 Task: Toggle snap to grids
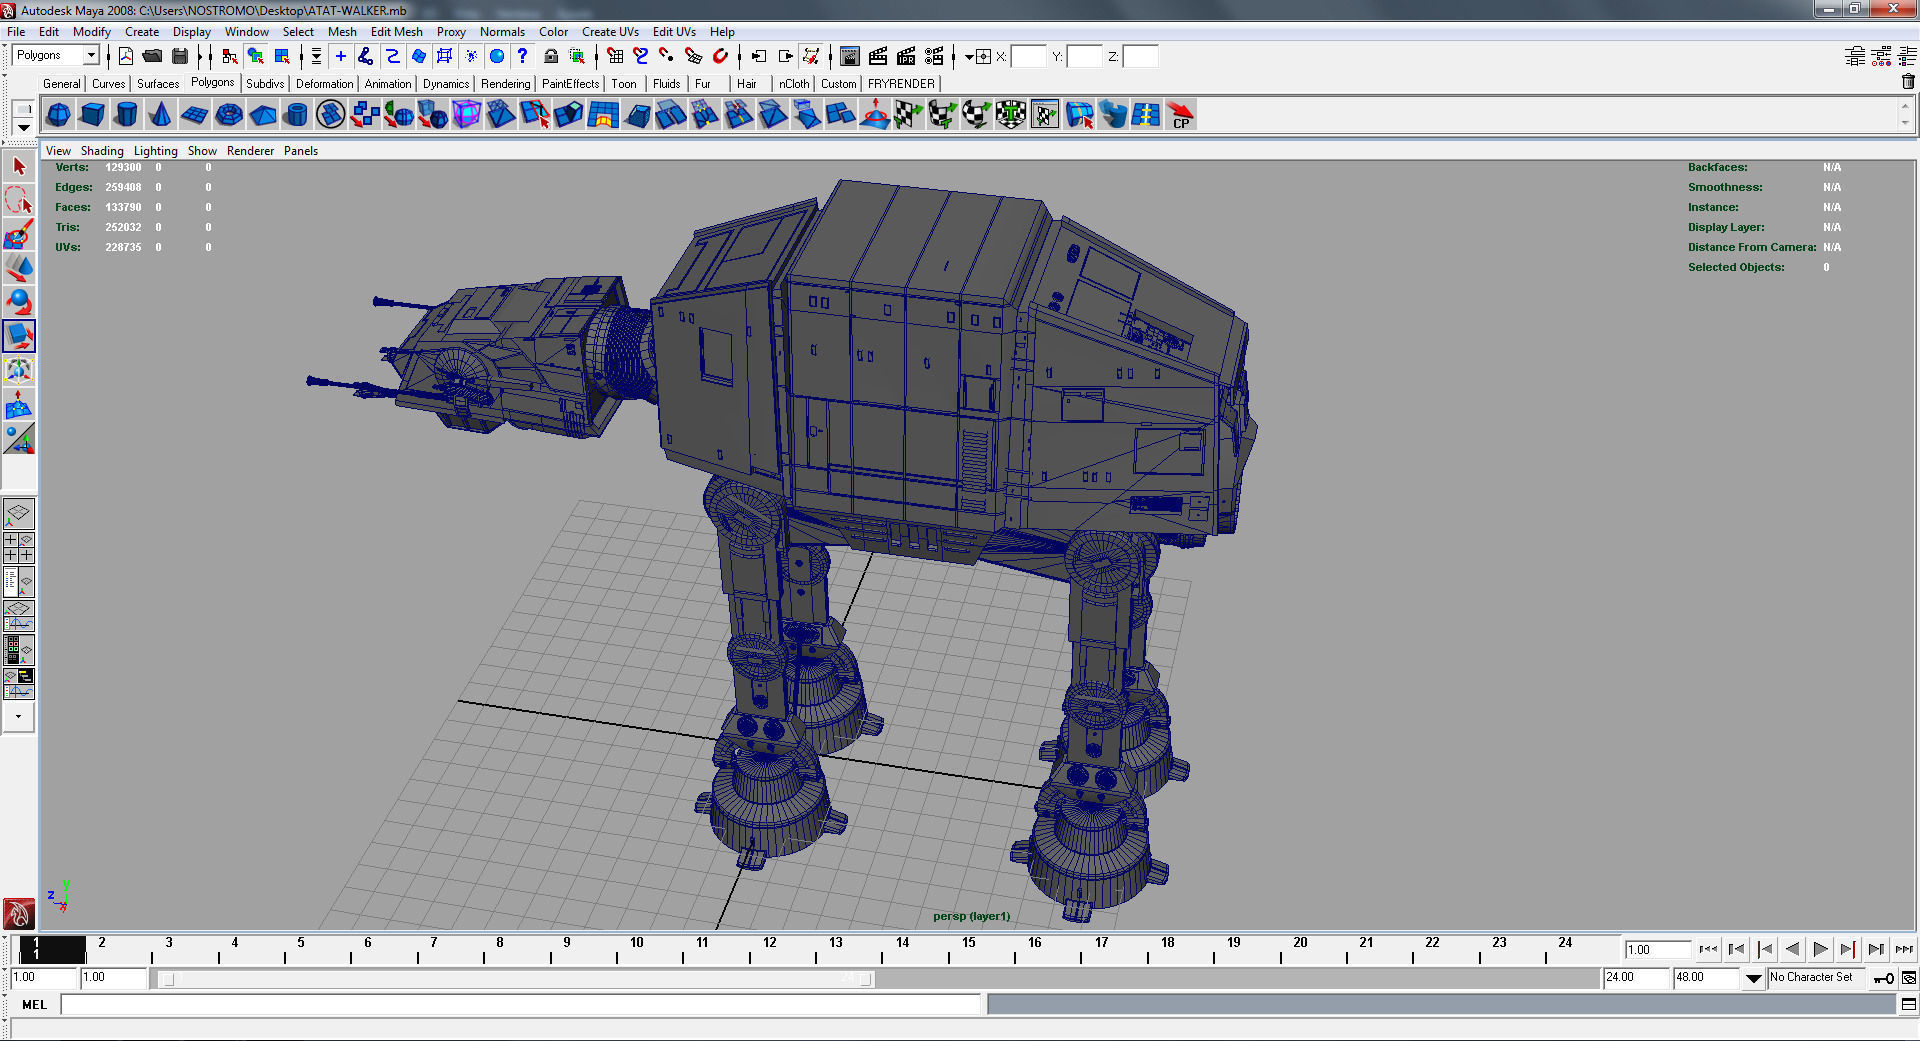coord(615,56)
